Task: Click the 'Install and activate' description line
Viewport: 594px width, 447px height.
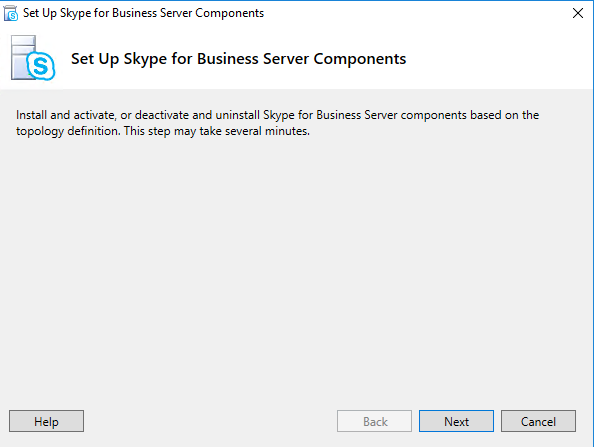Action: pos(277,115)
